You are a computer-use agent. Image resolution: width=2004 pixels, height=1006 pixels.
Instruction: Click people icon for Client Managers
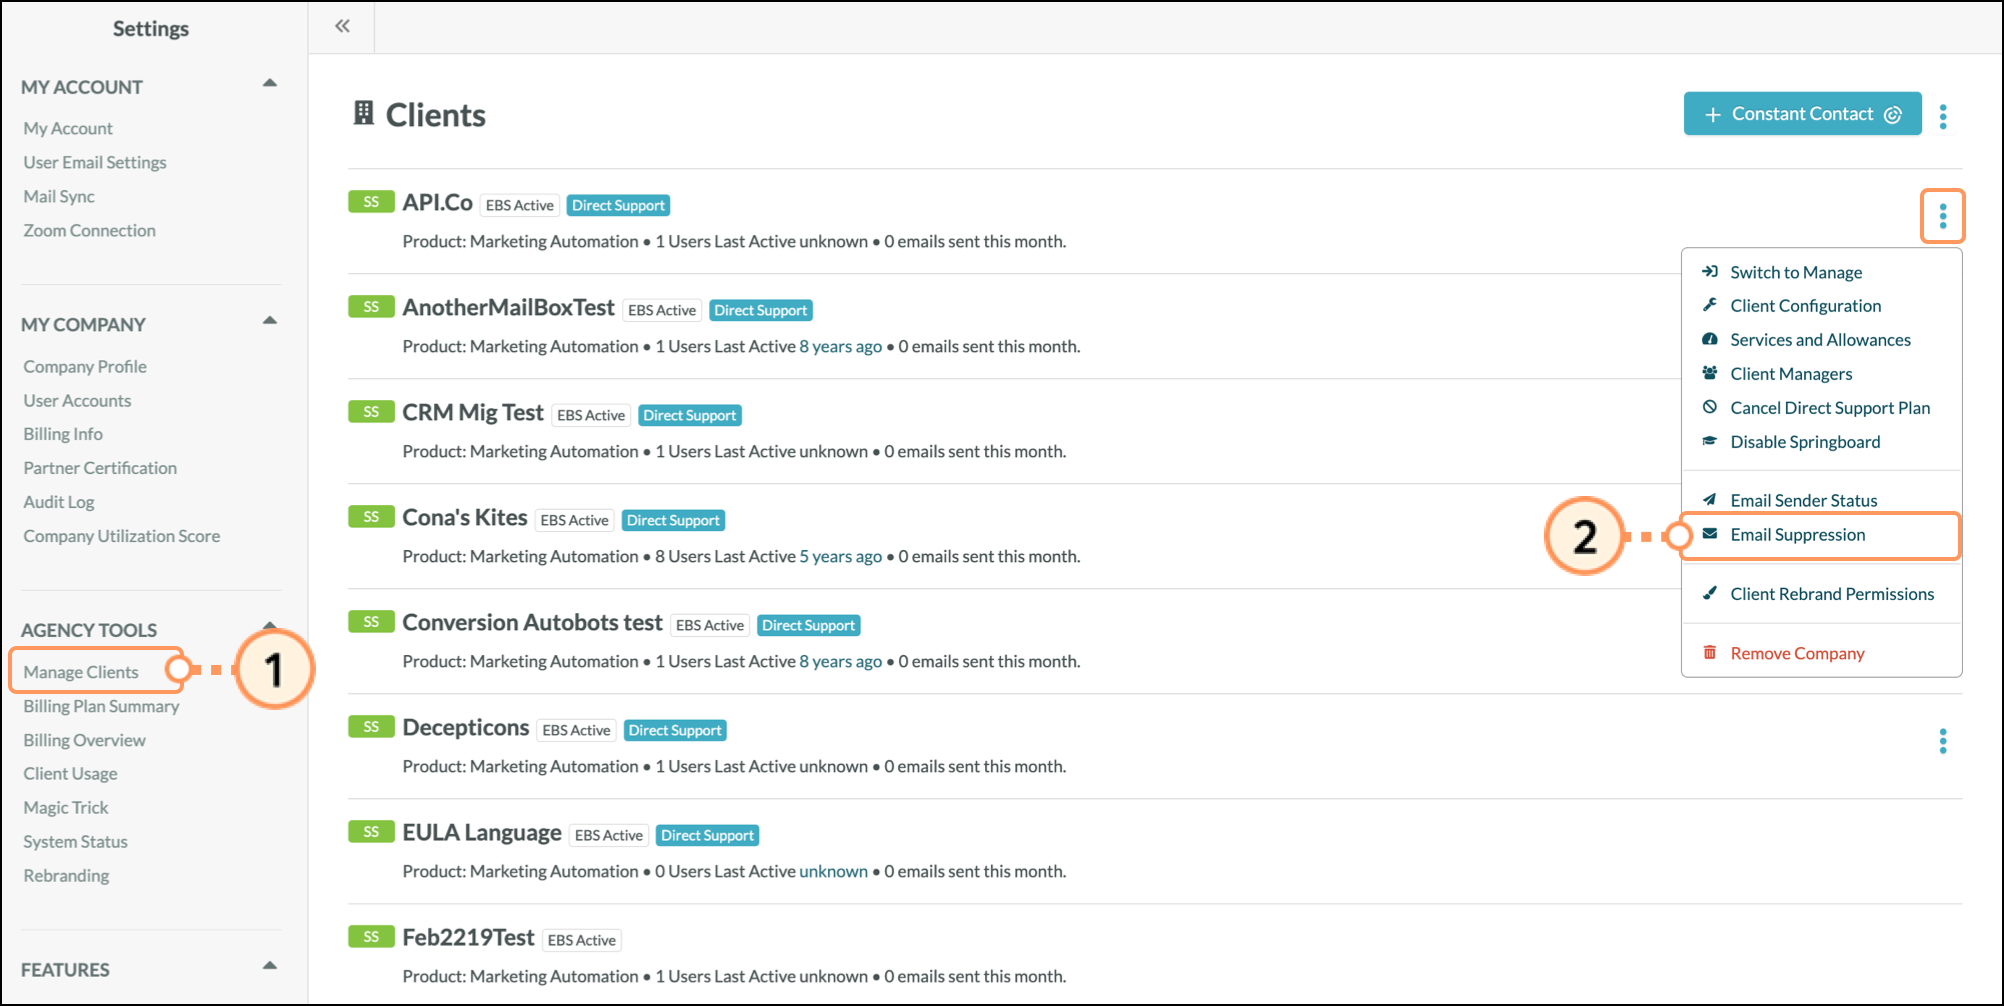pyautogui.click(x=1710, y=373)
